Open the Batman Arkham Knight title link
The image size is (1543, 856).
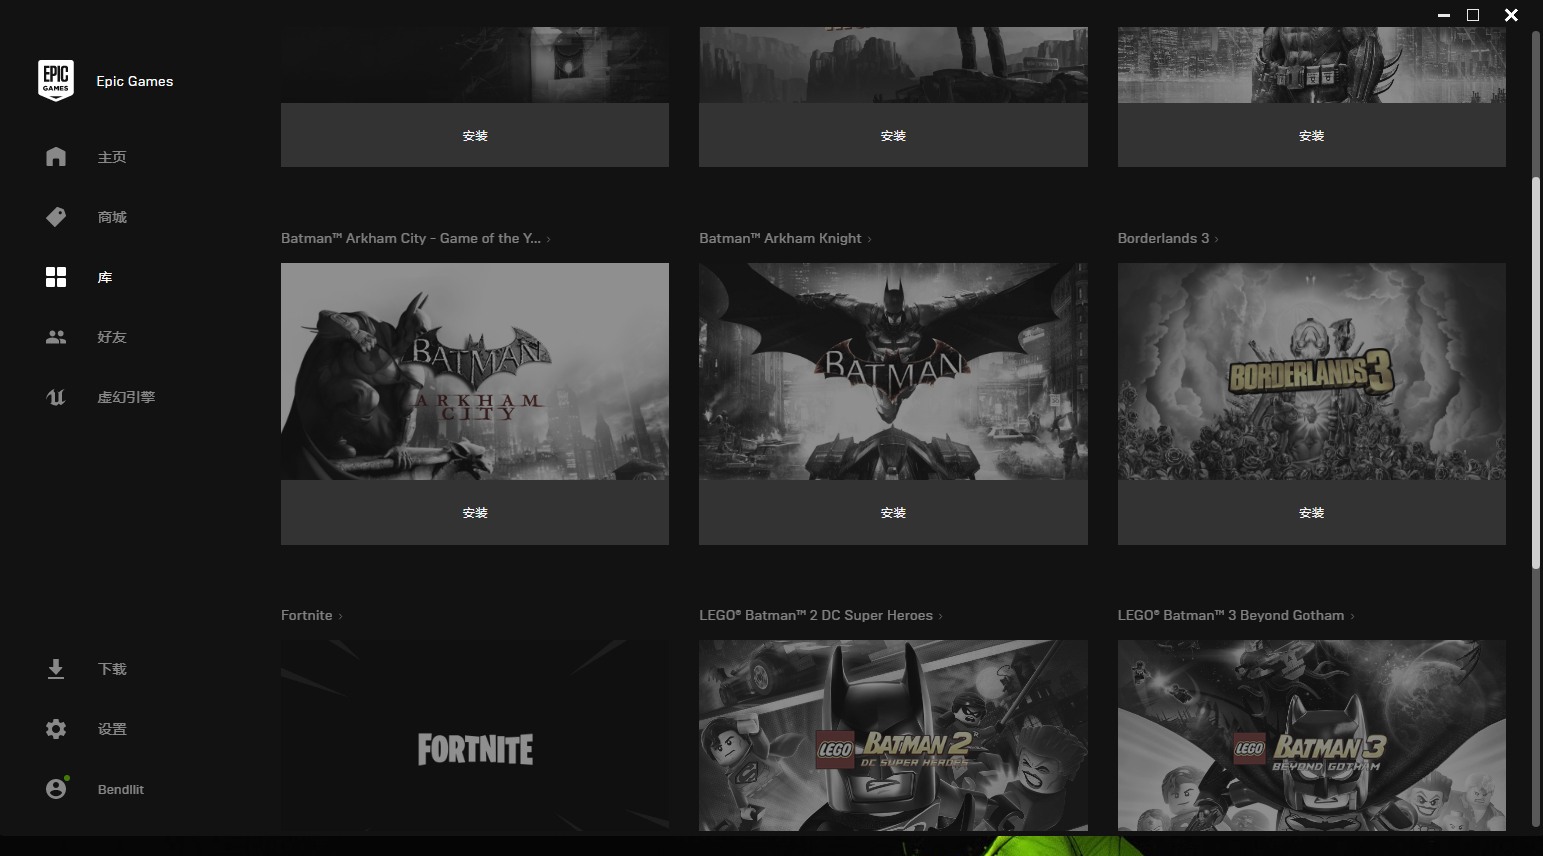pos(785,238)
